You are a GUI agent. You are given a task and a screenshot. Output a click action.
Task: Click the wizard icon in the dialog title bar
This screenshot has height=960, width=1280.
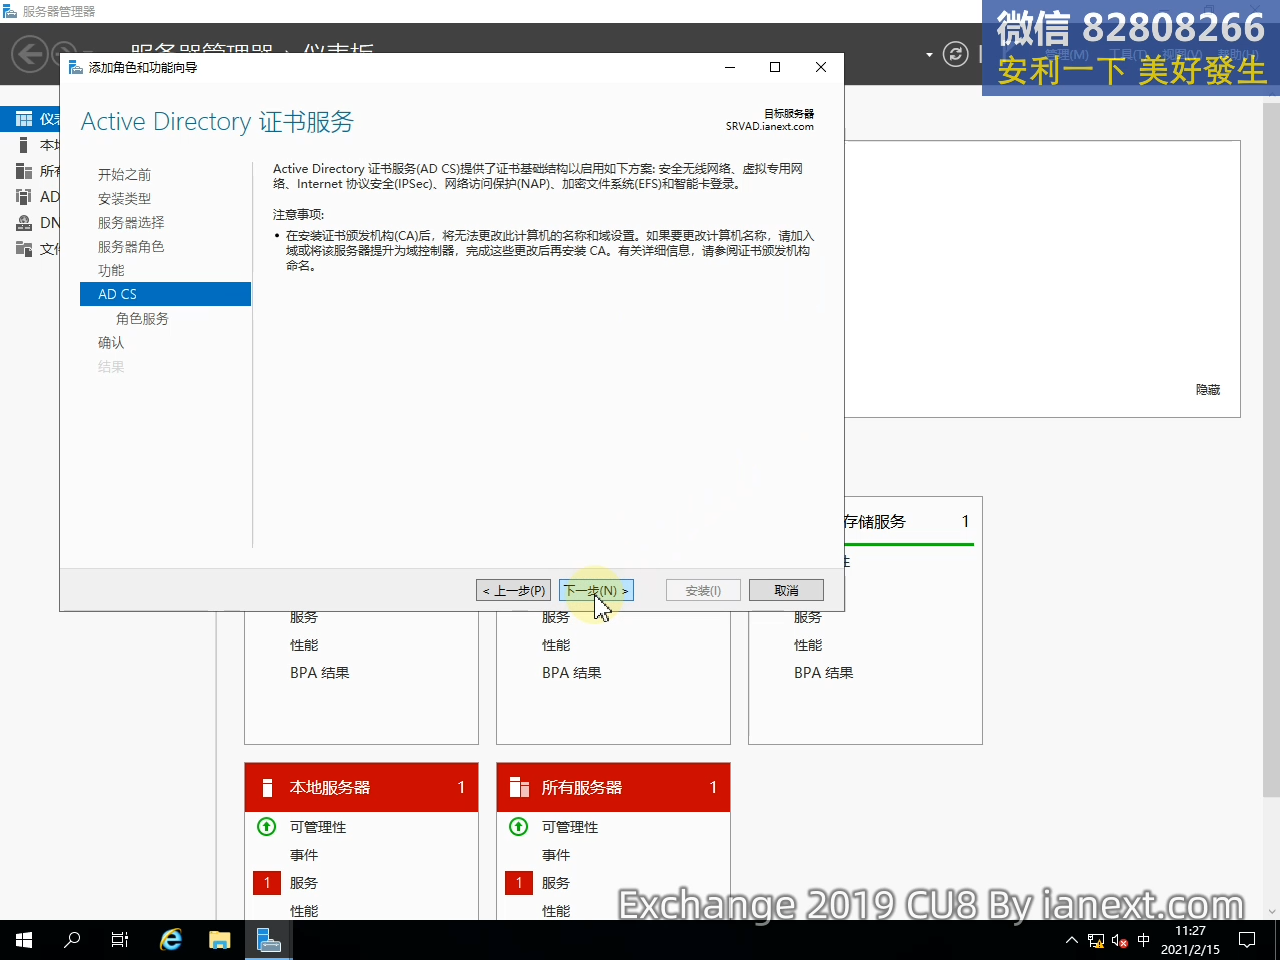[75, 67]
